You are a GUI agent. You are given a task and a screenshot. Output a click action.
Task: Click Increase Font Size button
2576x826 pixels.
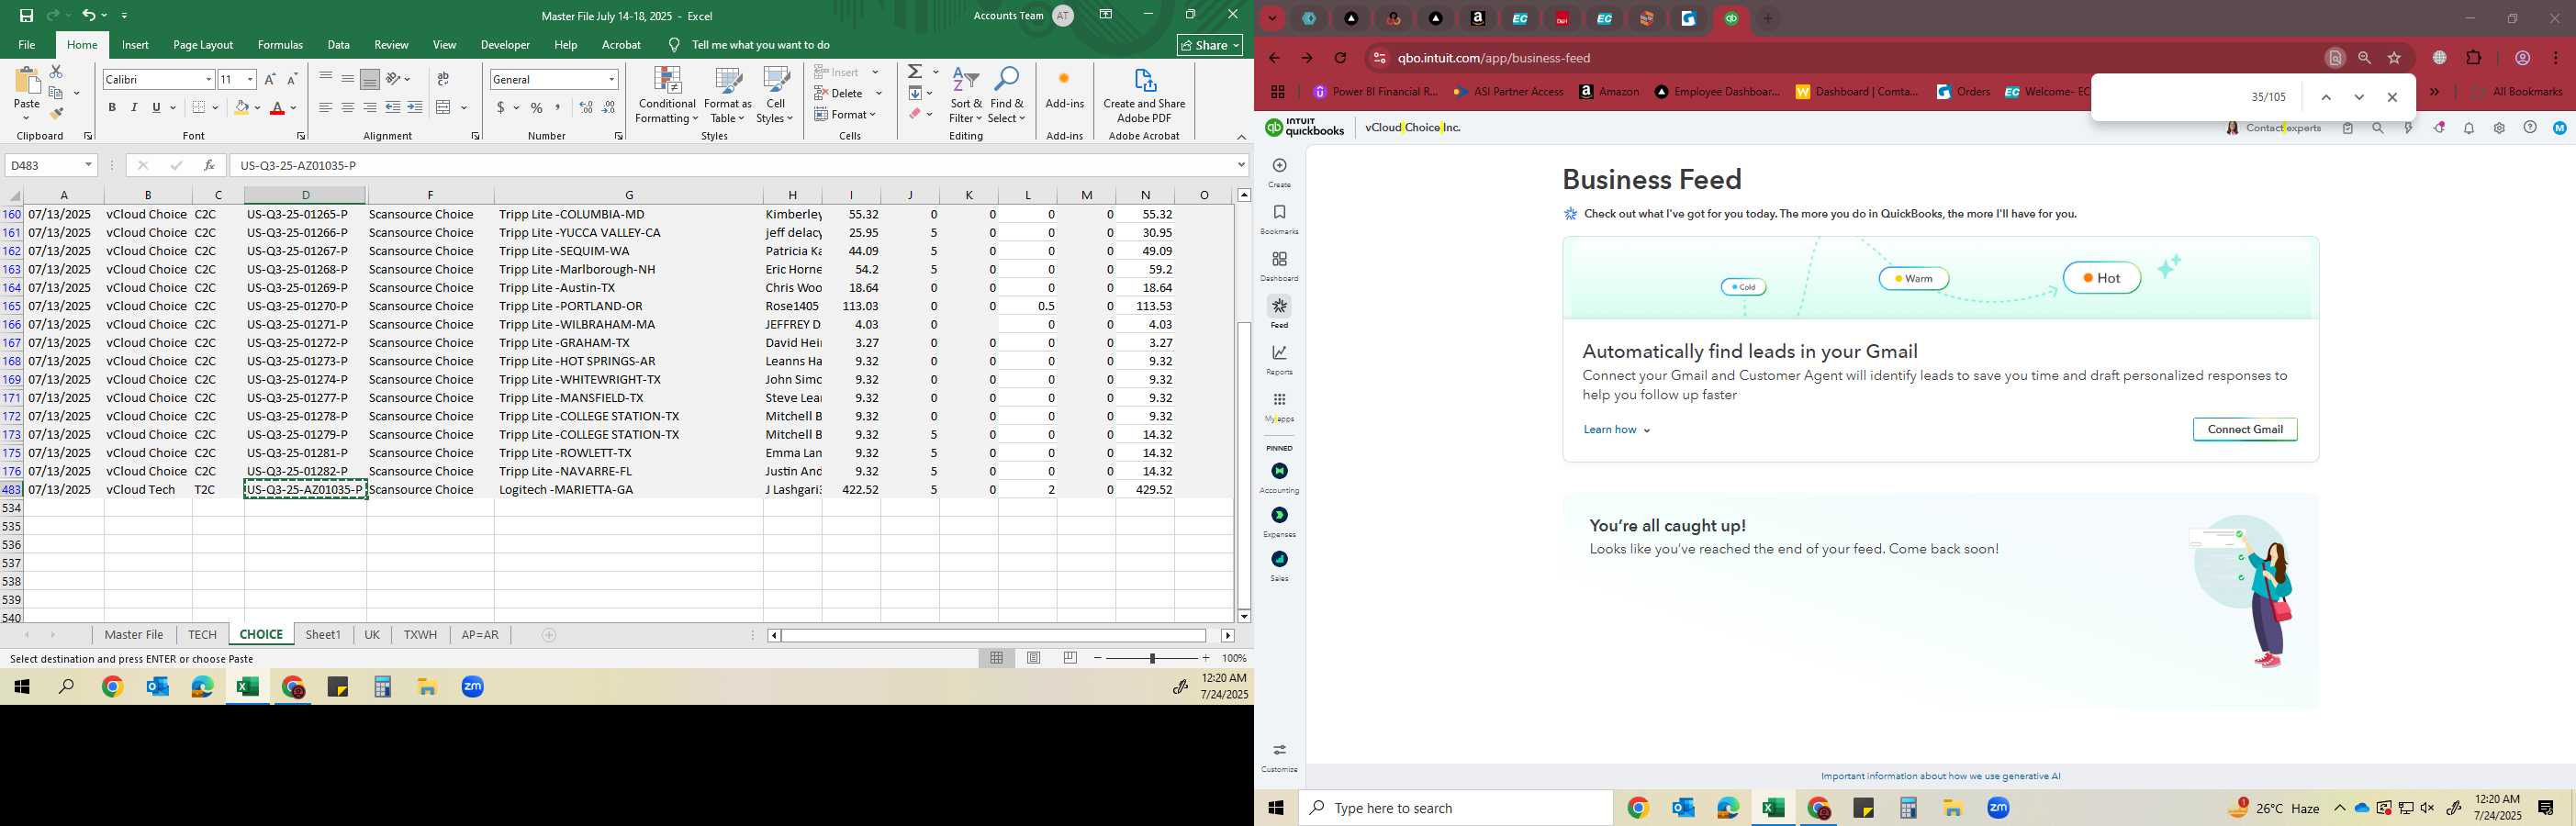pyautogui.click(x=270, y=79)
